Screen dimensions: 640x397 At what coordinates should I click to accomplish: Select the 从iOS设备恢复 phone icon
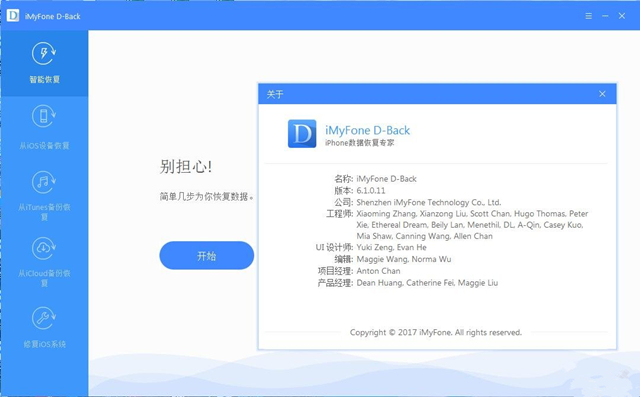coord(44,116)
